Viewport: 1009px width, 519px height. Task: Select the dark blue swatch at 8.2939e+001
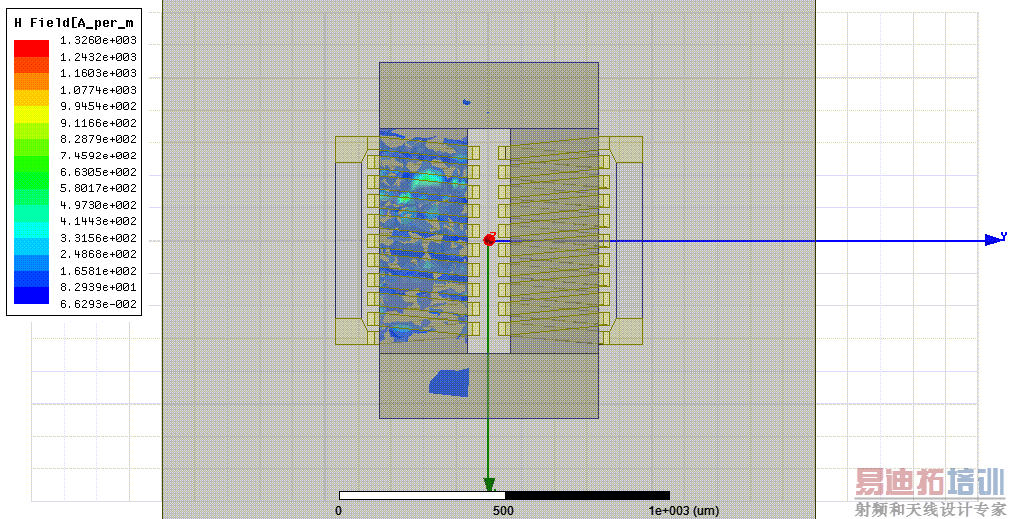coord(32,295)
